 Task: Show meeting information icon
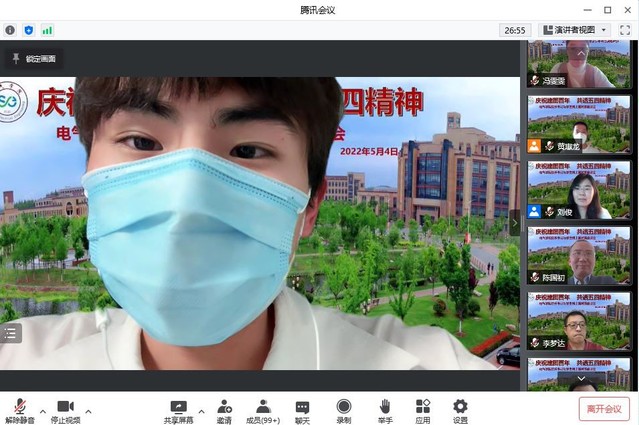[x=10, y=30]
